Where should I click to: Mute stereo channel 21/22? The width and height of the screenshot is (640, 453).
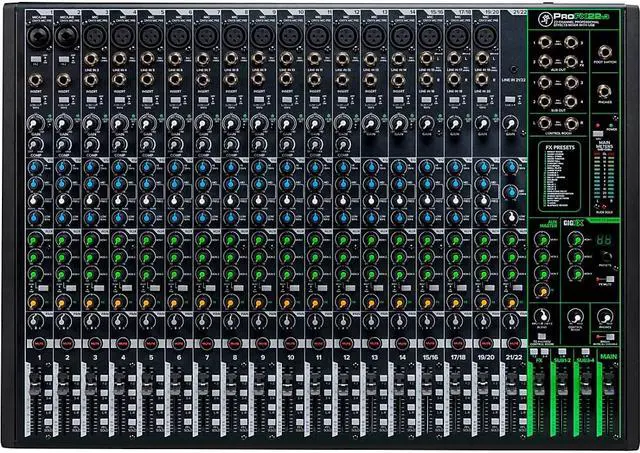pos(513,344)
